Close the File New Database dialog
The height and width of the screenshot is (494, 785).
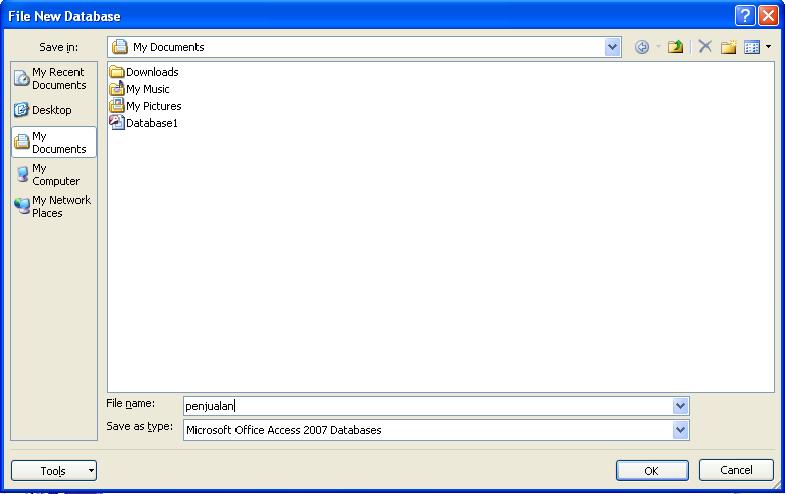768,16
